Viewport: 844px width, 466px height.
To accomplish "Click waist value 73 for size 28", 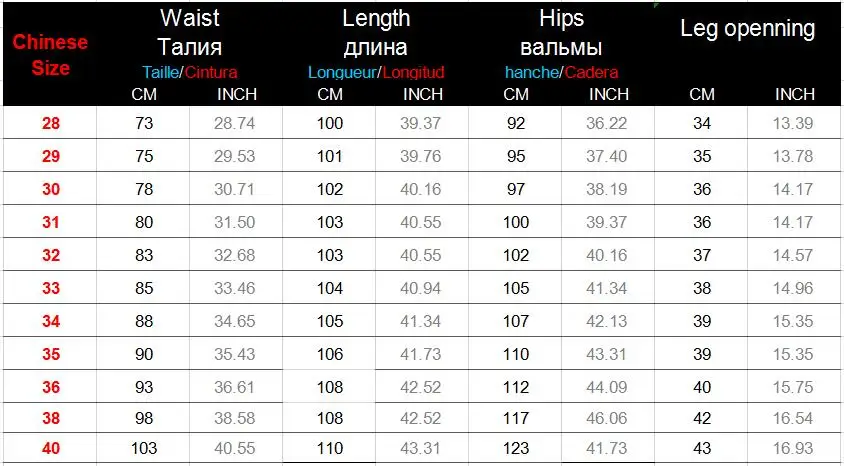I will (144, 123).
